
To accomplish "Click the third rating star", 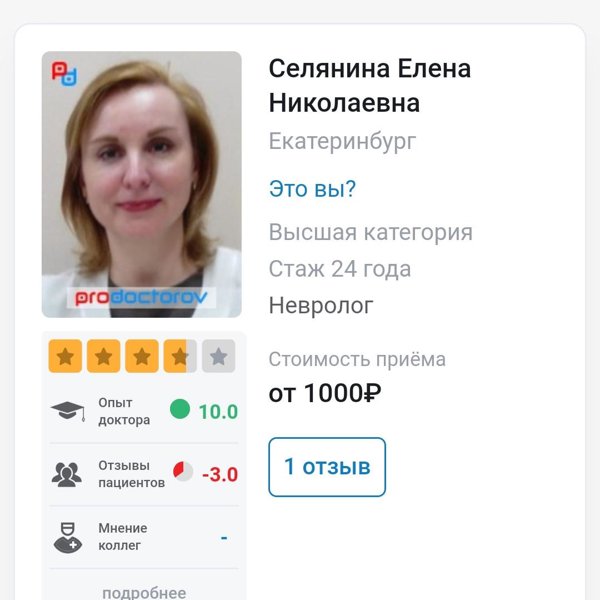I will click(142, 356).
